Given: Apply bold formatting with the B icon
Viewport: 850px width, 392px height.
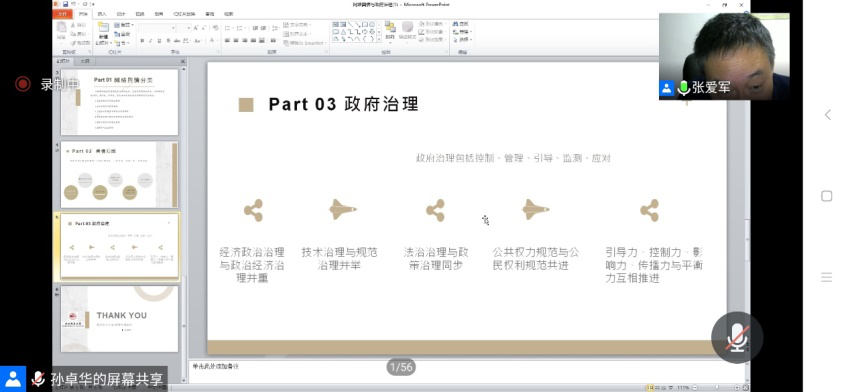Looking at the screenshot, I should pyautogui.click(x=142, y=41).
